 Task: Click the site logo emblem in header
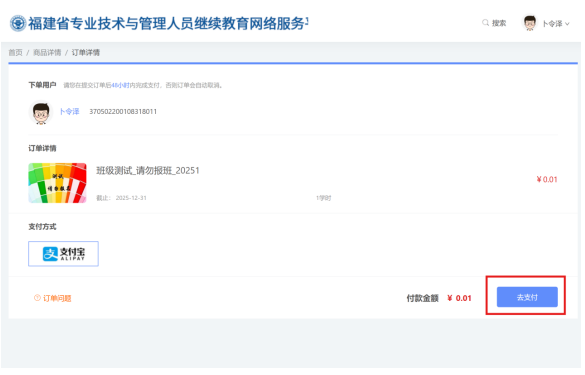point(18,23)
